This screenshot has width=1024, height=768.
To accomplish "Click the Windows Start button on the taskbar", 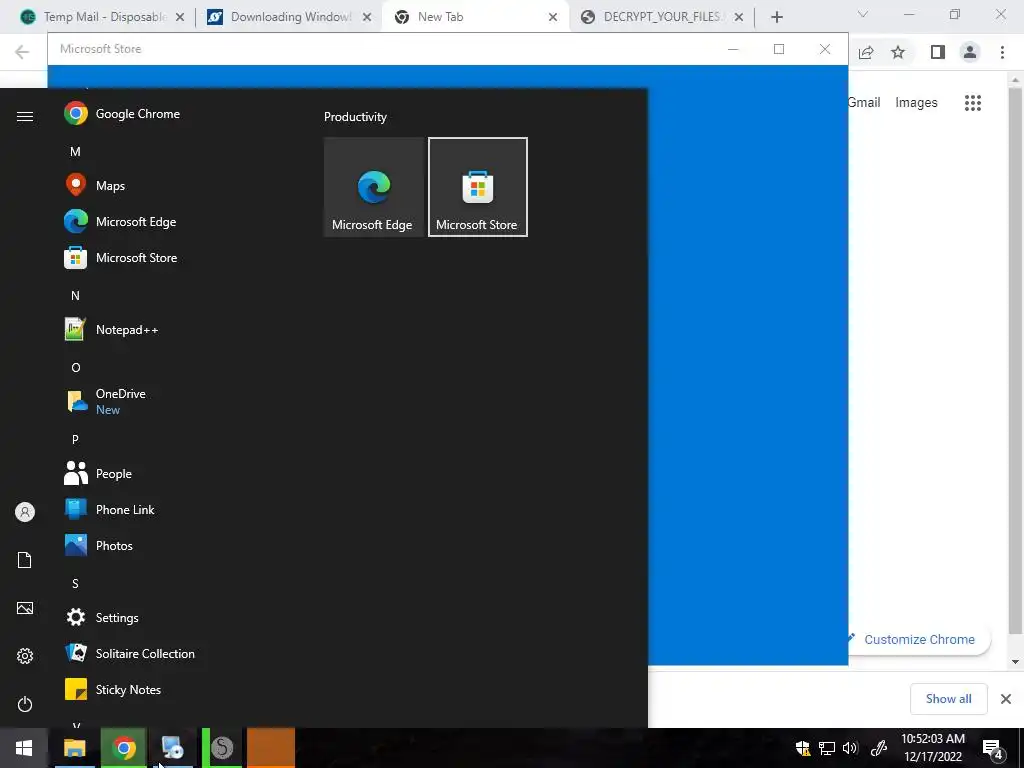I will (24, 748).
